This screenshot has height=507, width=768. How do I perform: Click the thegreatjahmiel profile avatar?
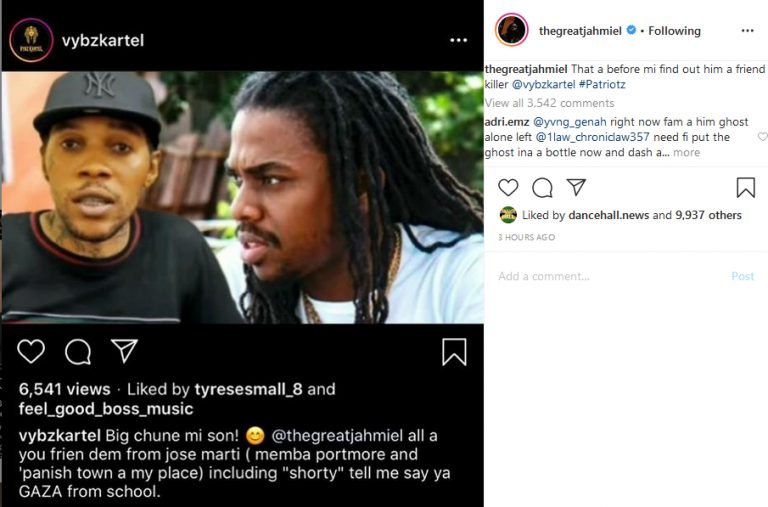pos(511,30)
